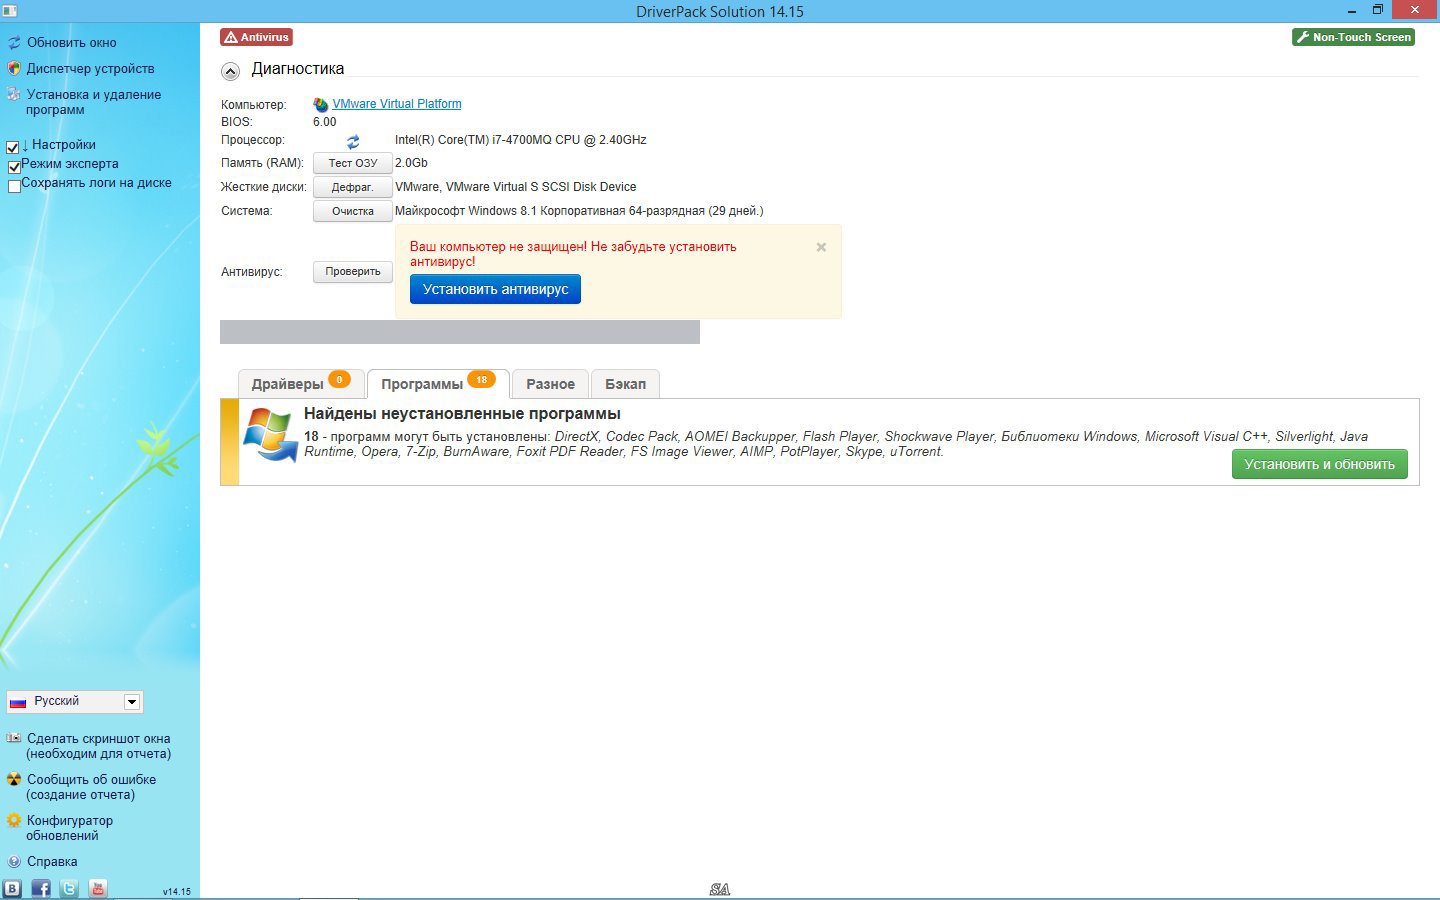Click the Сообщить об ошибке radiation icon
Screen dimensions: 1440x900
tap(13, 779)
